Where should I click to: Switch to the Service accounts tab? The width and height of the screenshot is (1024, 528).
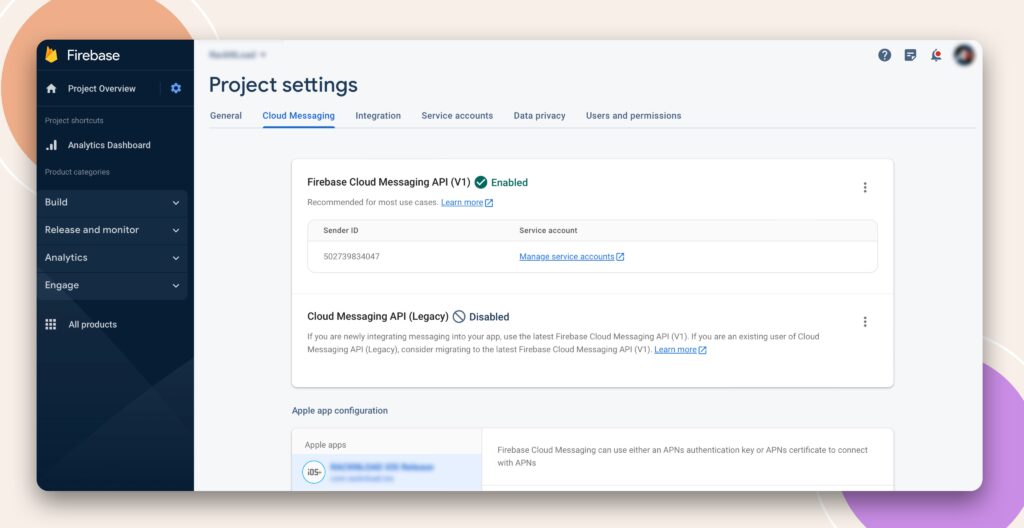point(457,116)
